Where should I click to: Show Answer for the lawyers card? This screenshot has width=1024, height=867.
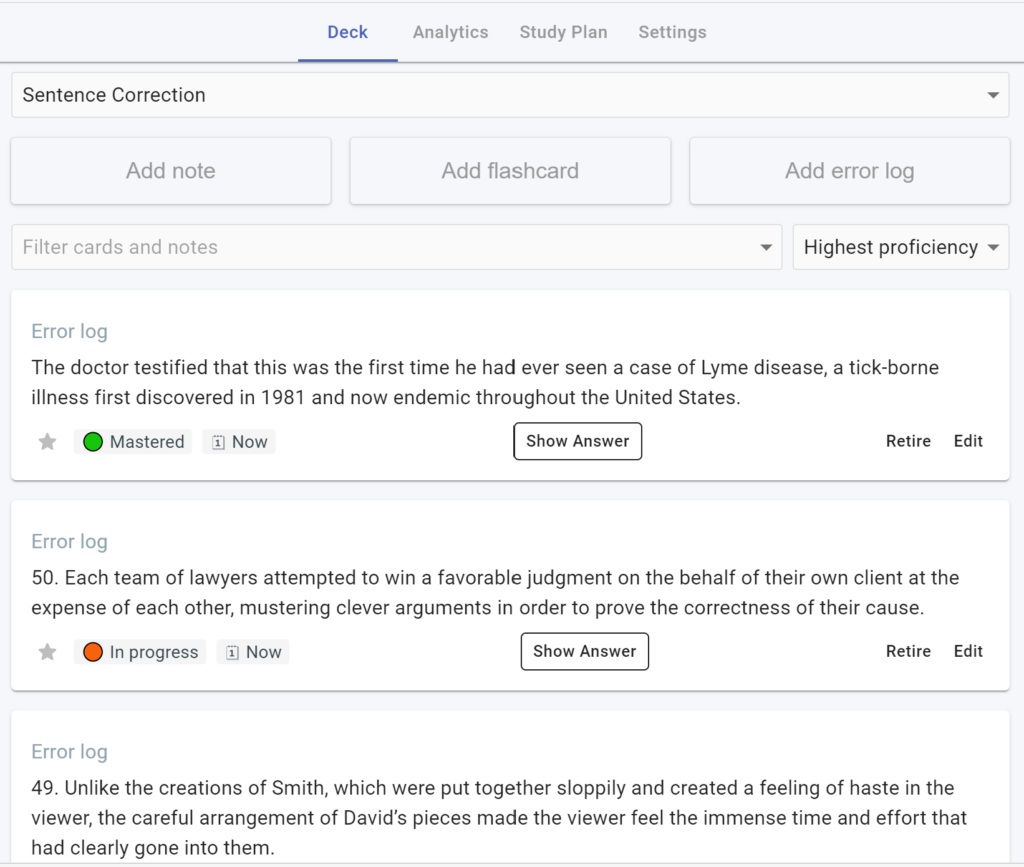pyautogui.click(x=584, y=652)
